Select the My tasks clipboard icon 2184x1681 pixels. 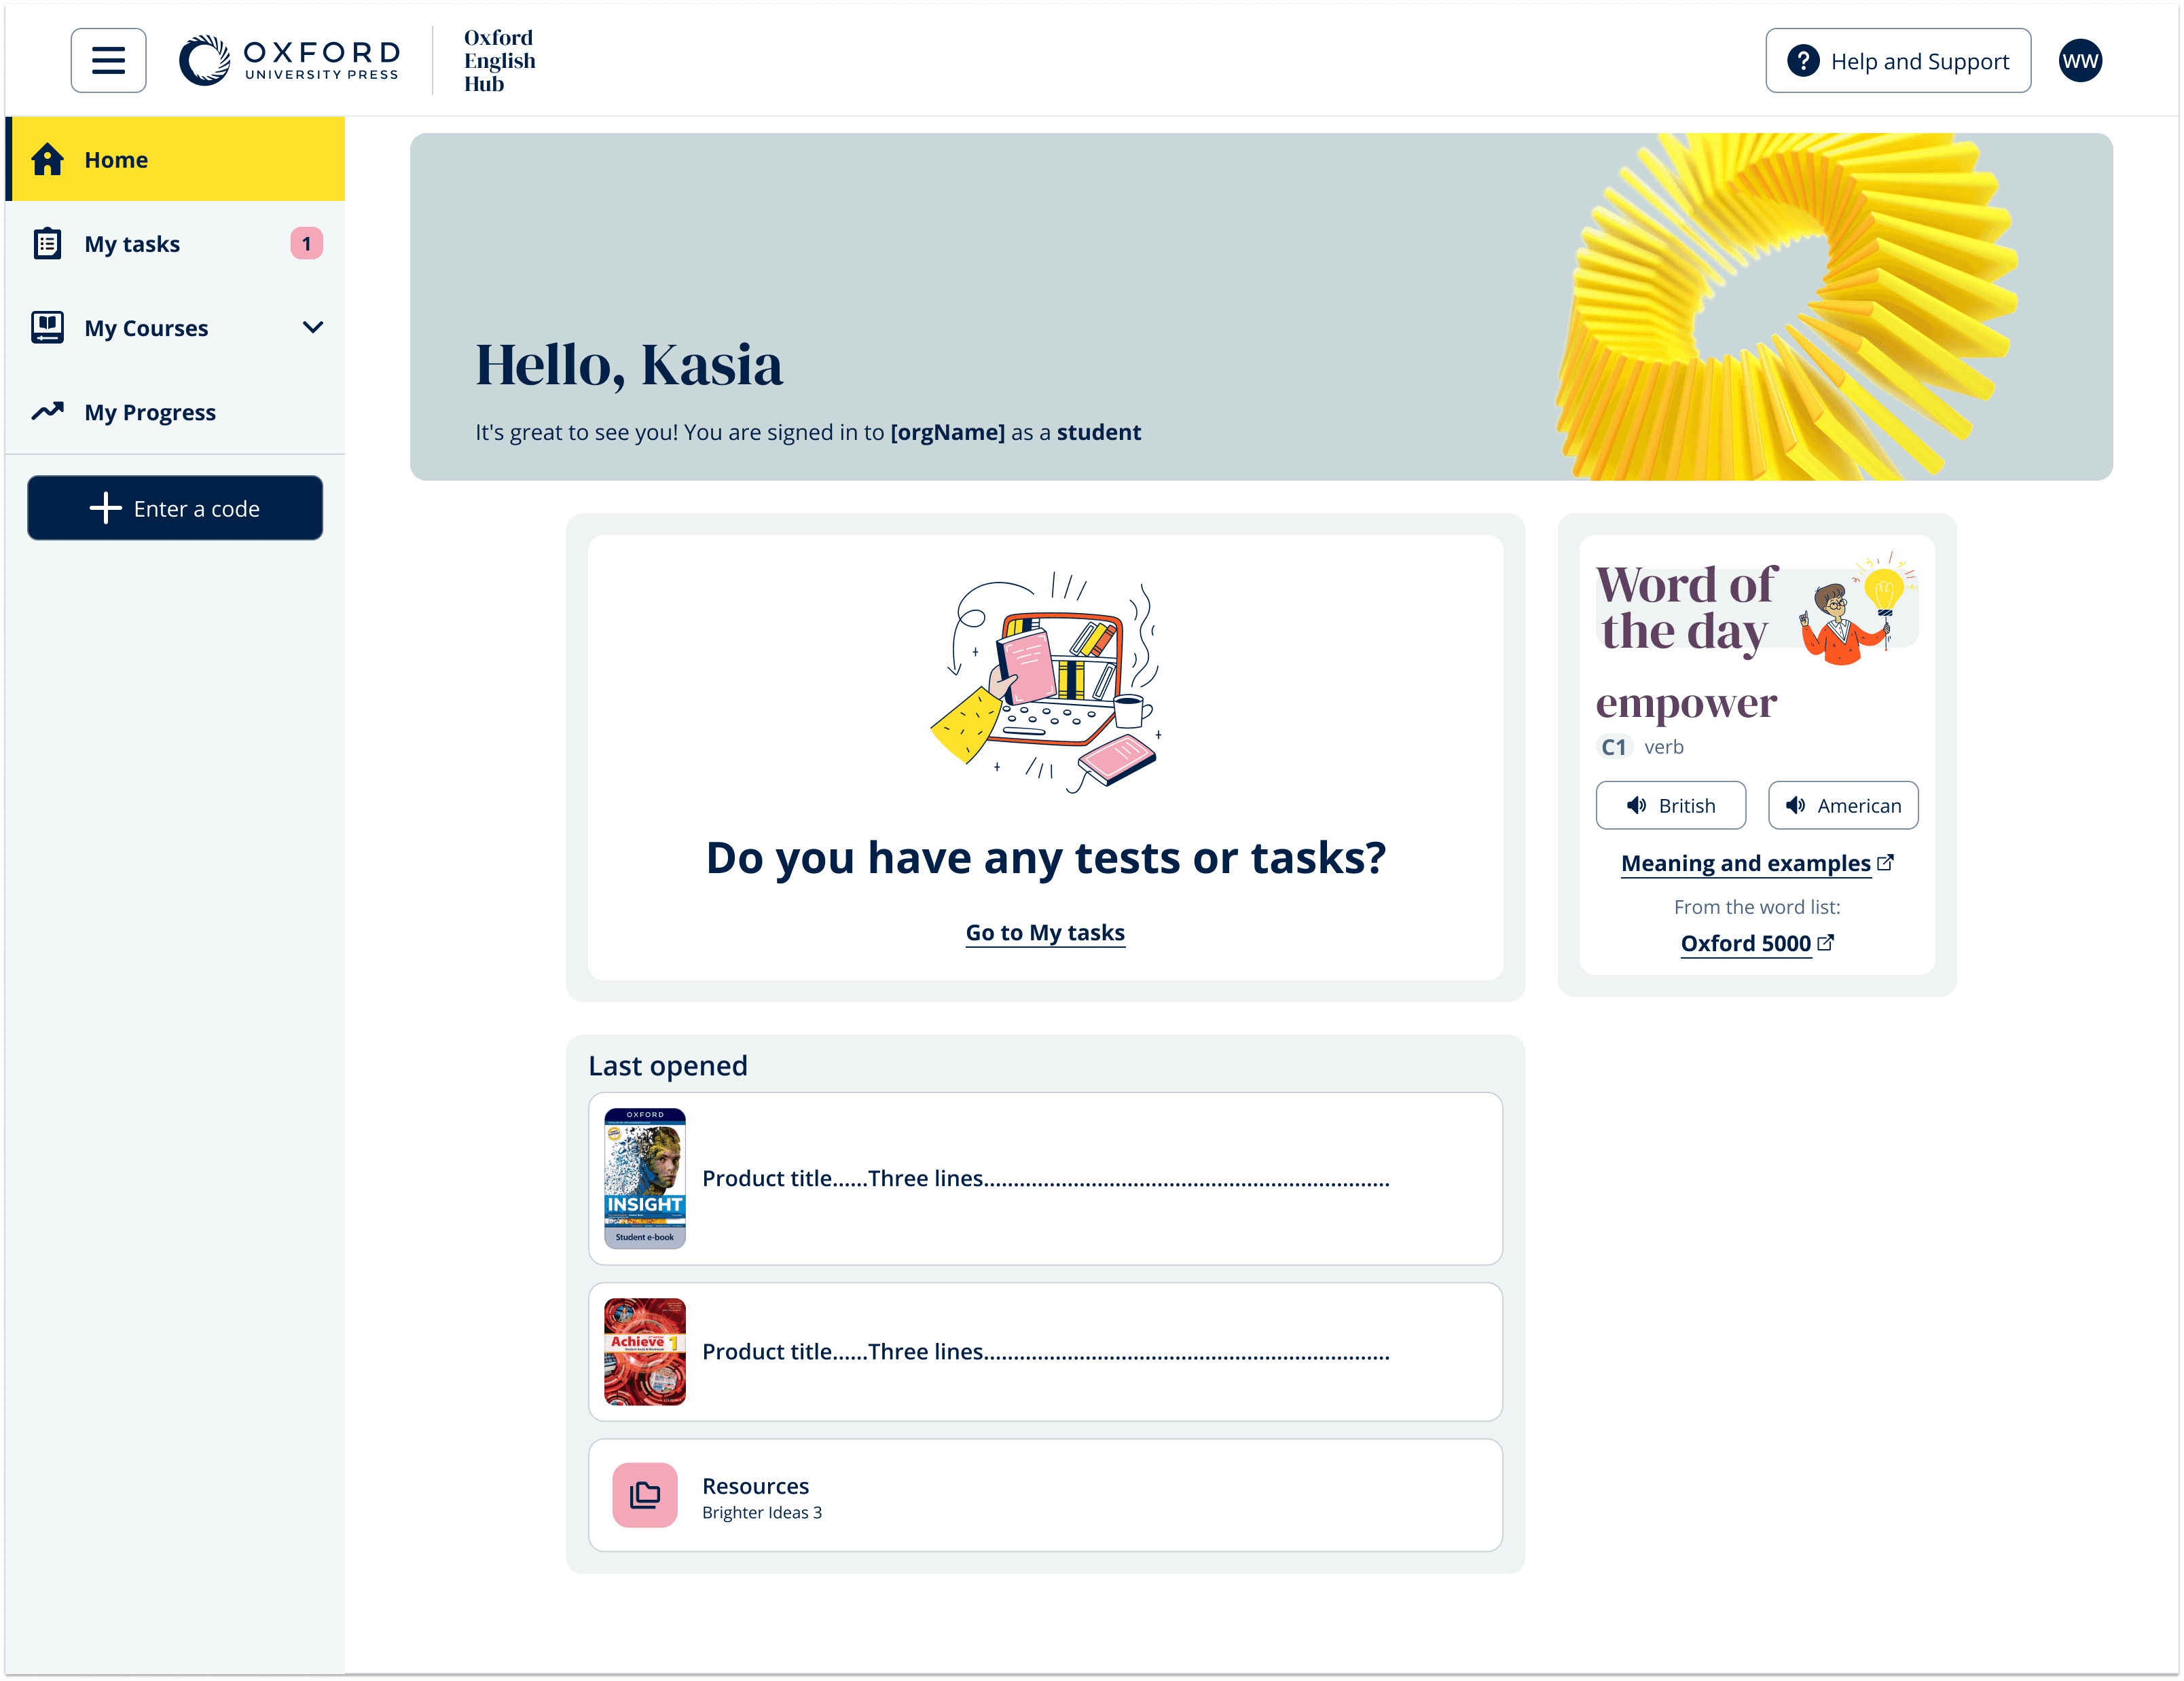tap(47, 243)
